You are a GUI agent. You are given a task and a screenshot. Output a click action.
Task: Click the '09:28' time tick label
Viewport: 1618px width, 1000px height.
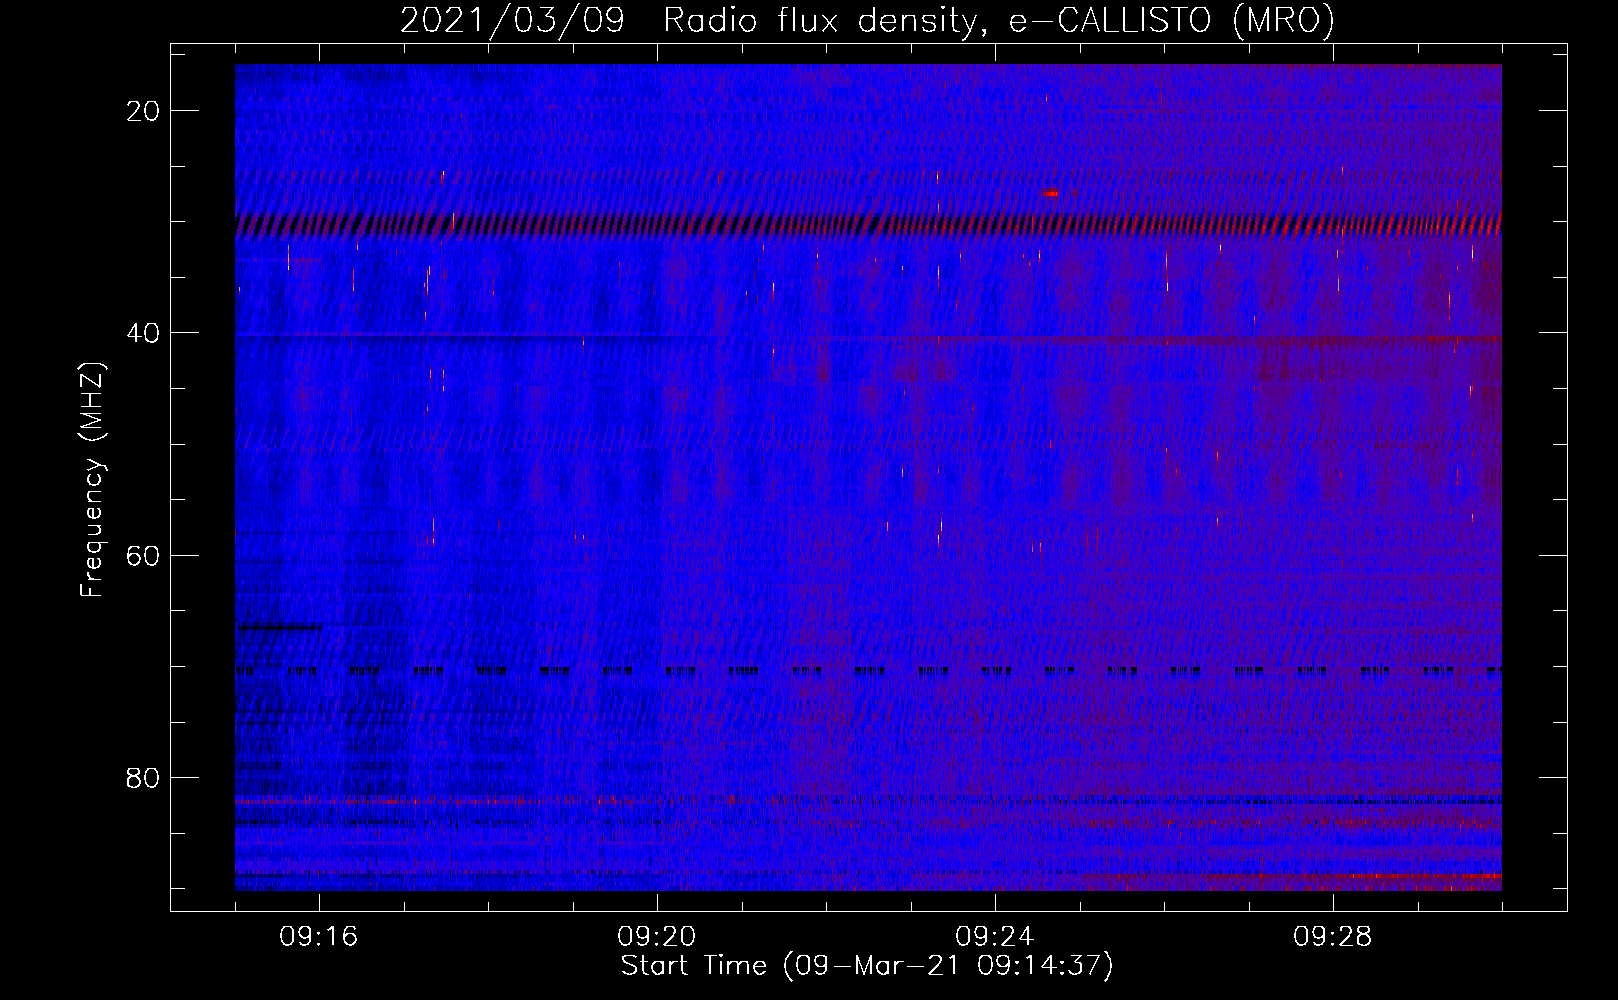[x=1333, y=937]
